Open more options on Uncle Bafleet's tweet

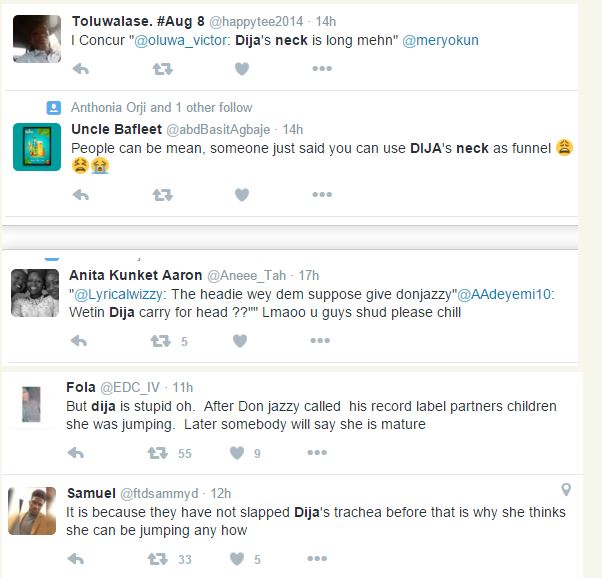pyautogui.click(x=322, y=194)
